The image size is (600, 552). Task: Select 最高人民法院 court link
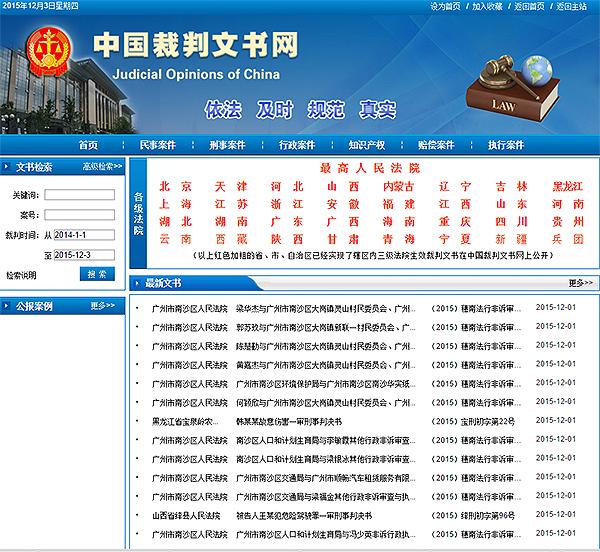click(x=370, y=168)
